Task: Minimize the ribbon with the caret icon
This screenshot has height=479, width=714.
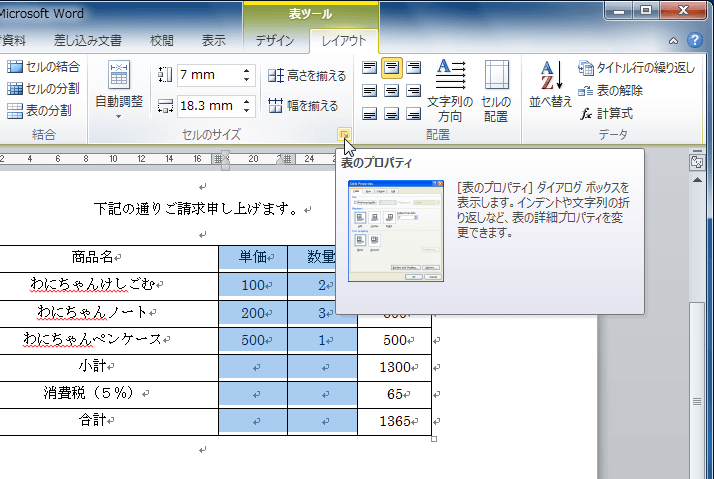Action: (x=673, y=41)
